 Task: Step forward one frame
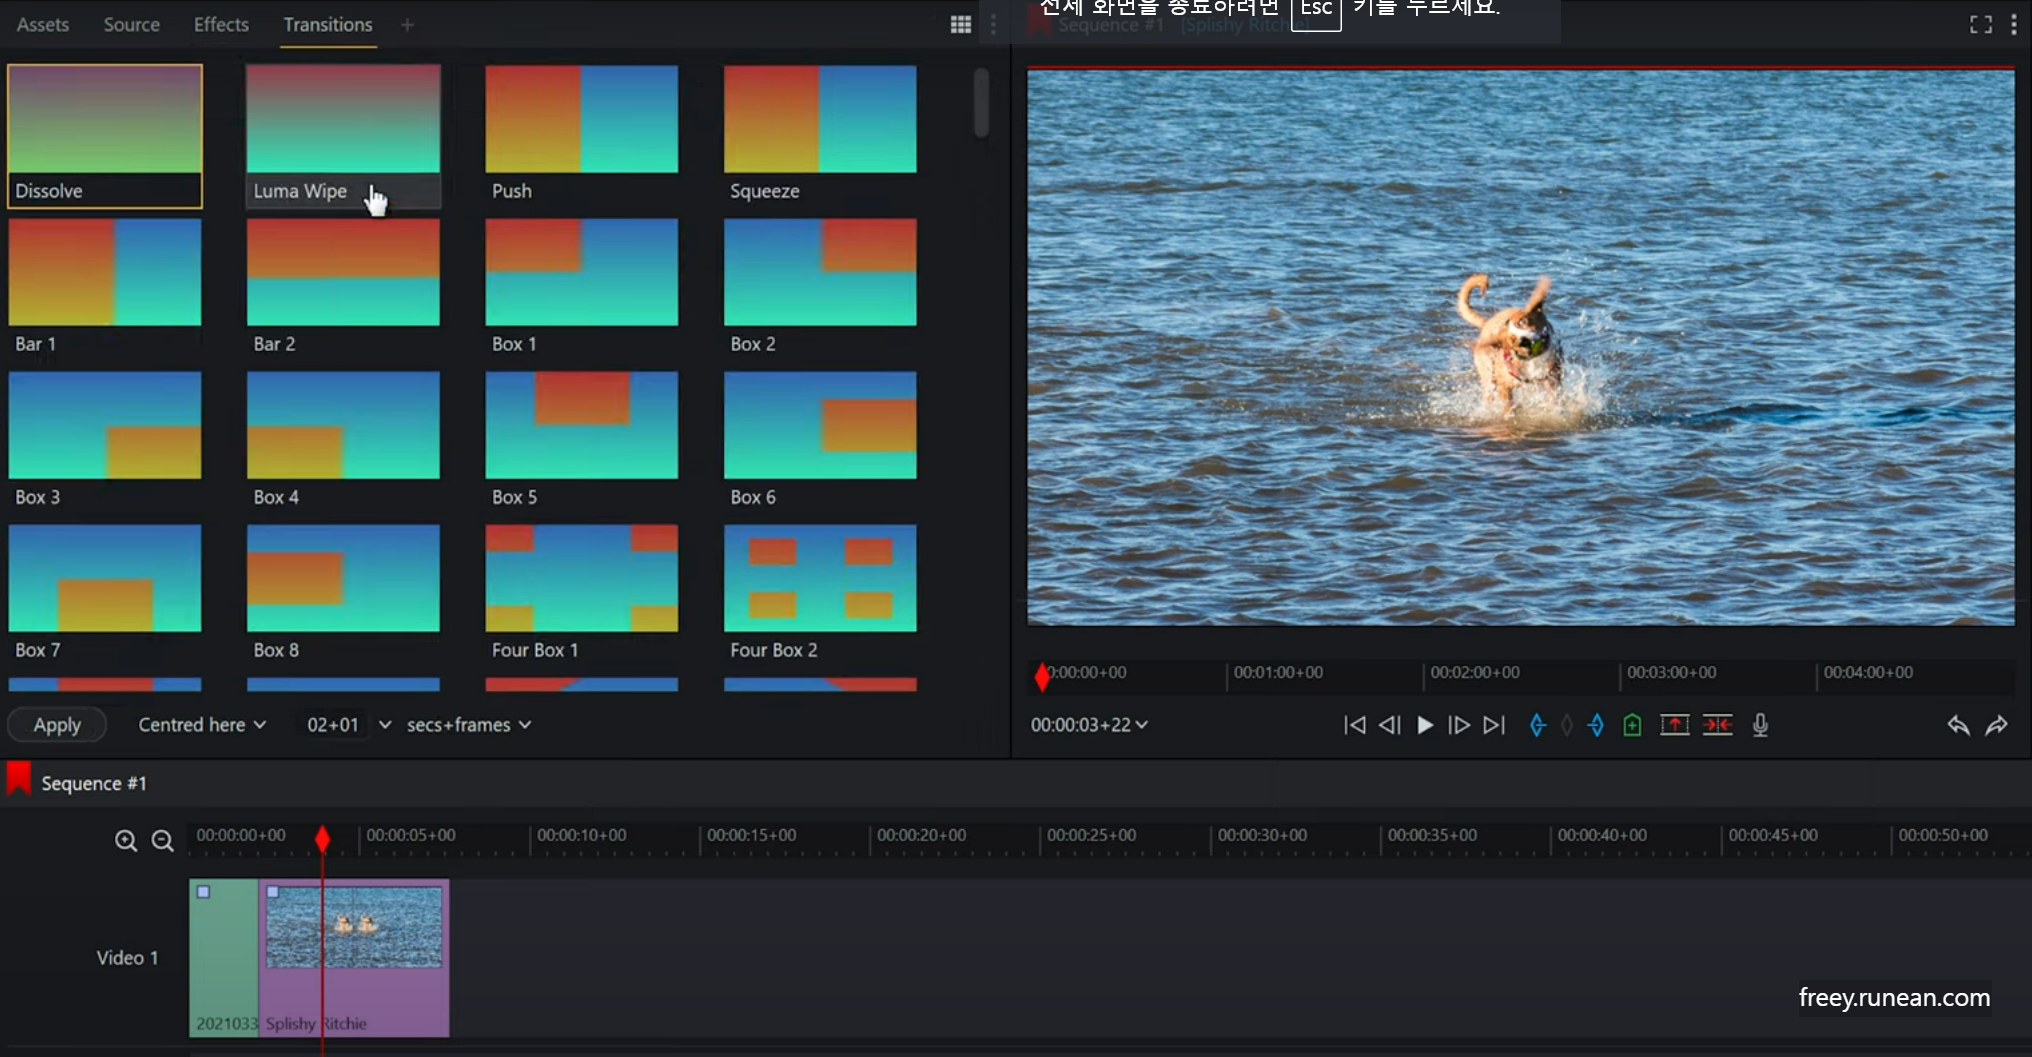tap(1459, 725)
